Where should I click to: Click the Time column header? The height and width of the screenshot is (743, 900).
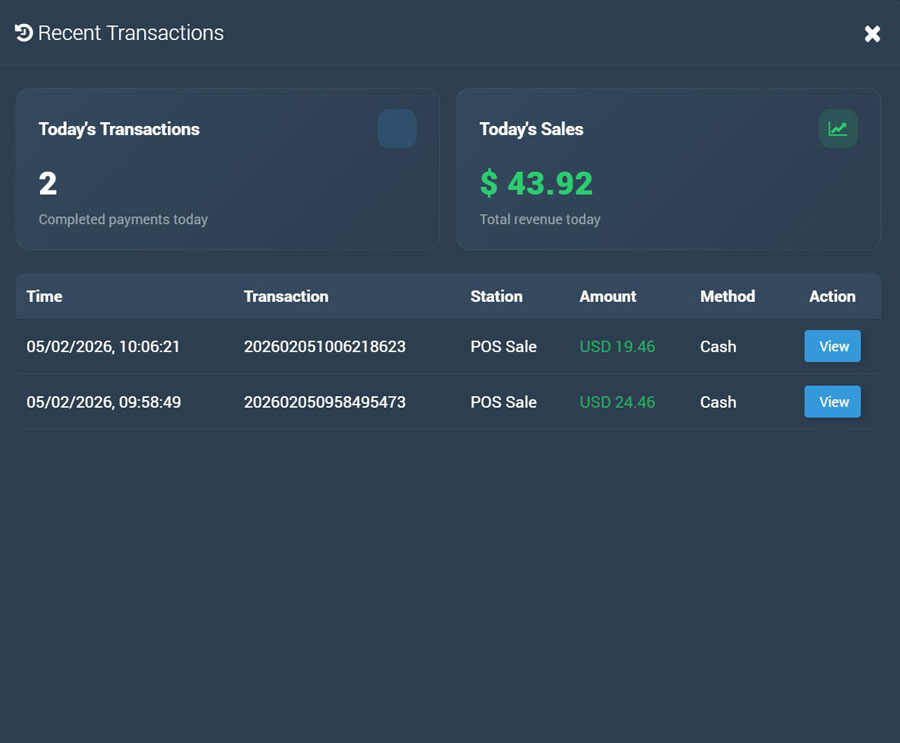tap(44, 296)
